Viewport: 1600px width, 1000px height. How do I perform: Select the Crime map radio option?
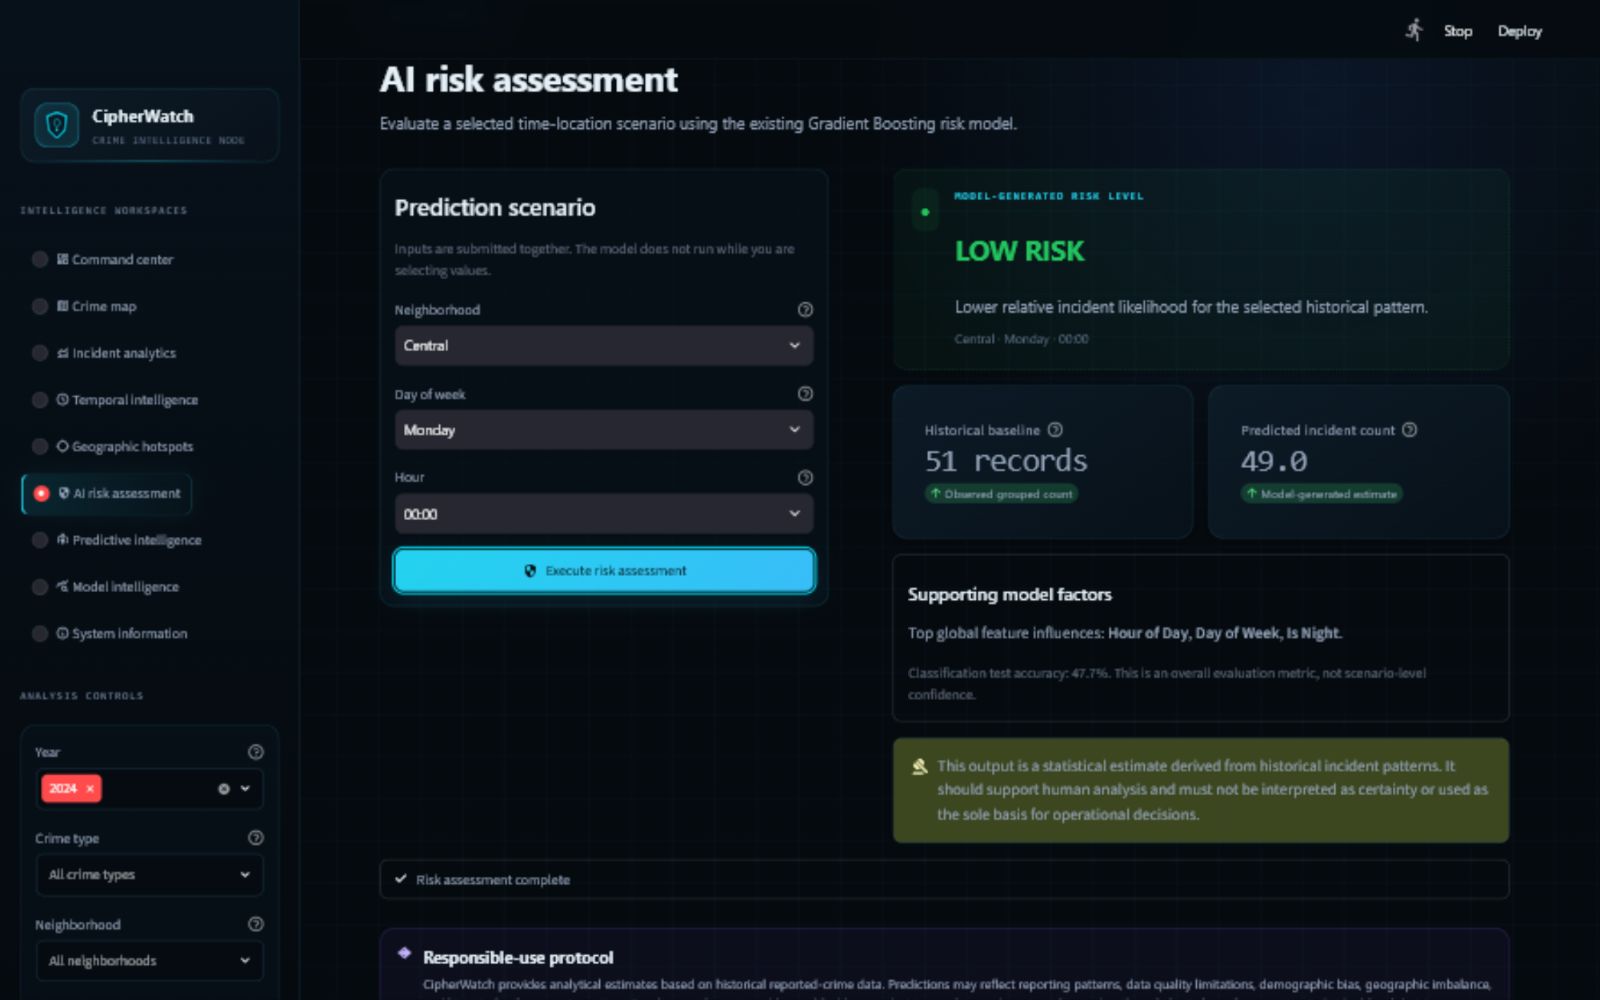(40, 306)
